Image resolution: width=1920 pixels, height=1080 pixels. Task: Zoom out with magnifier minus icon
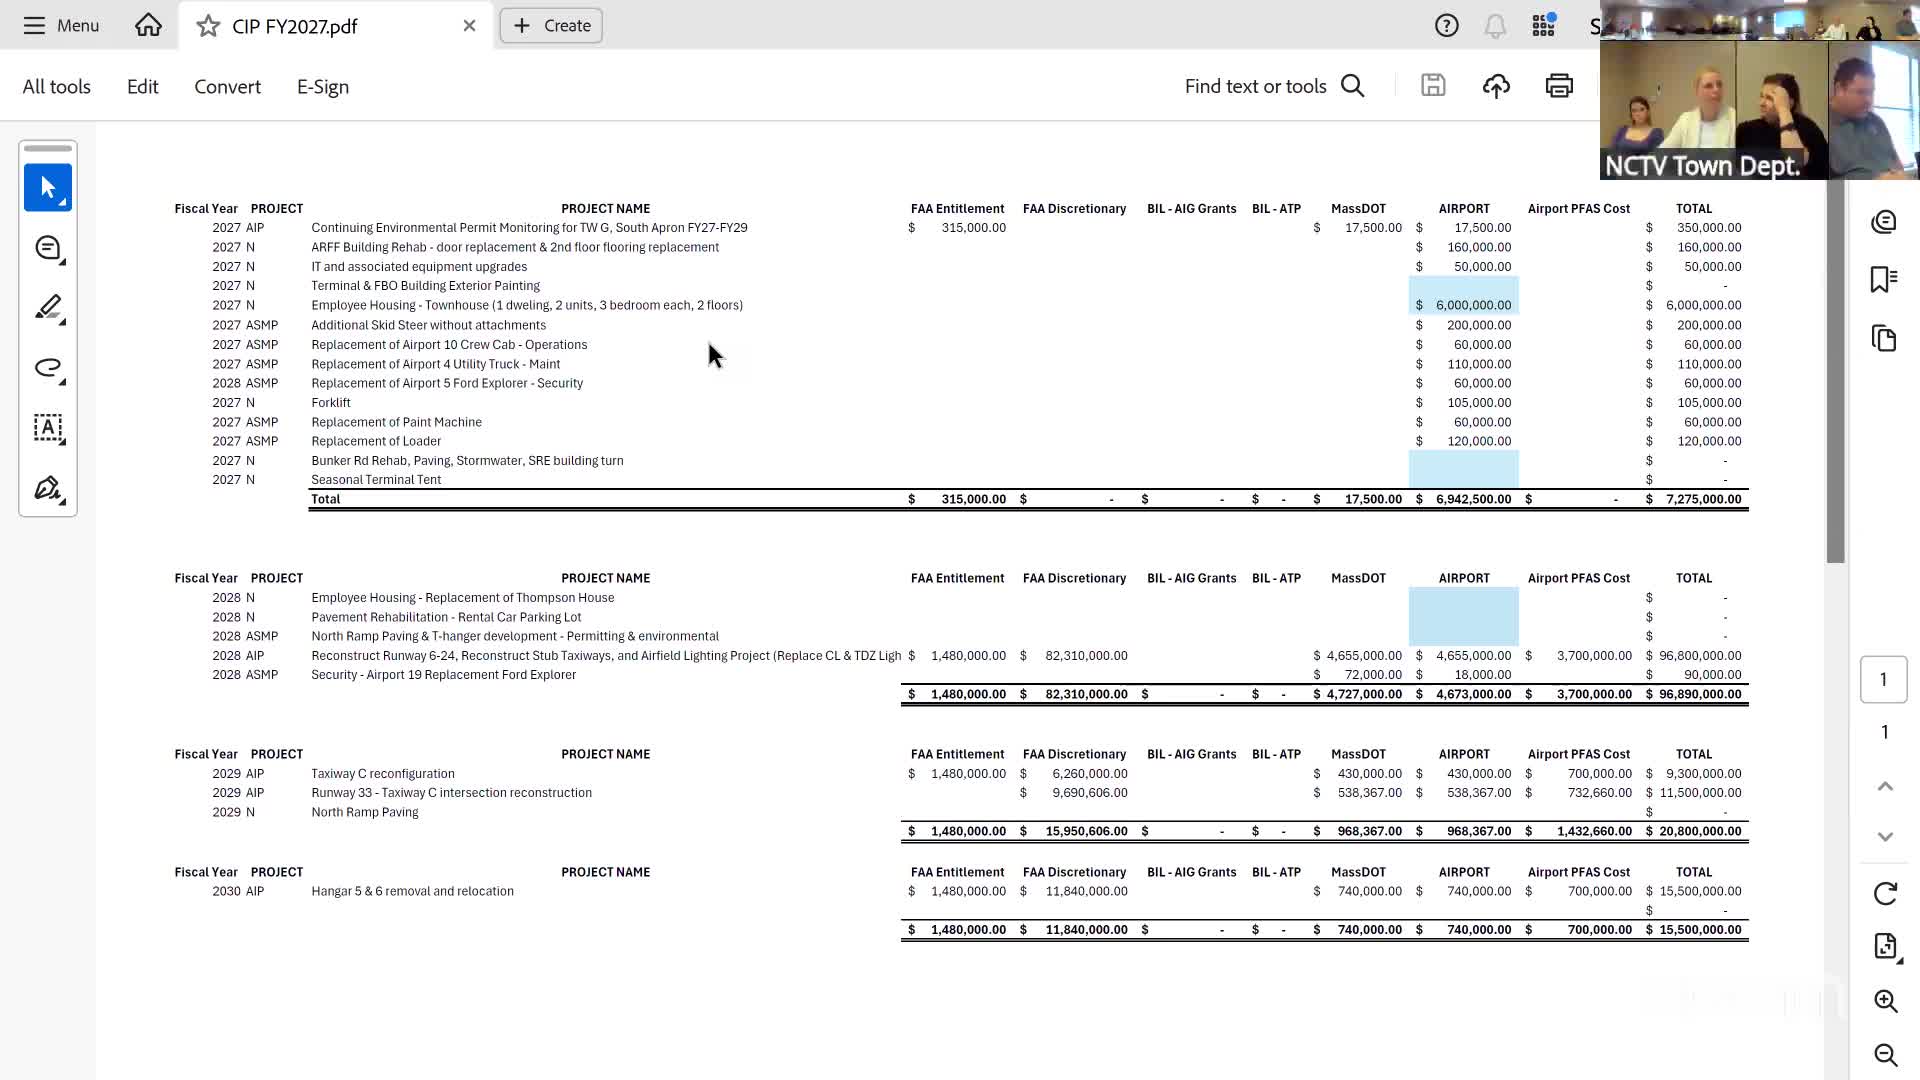1885,1054
